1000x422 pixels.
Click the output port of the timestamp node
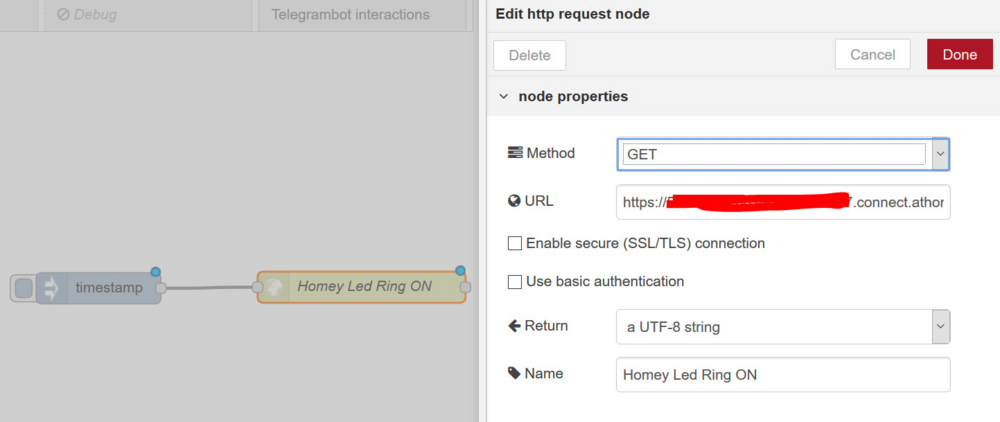pos(161,288)
